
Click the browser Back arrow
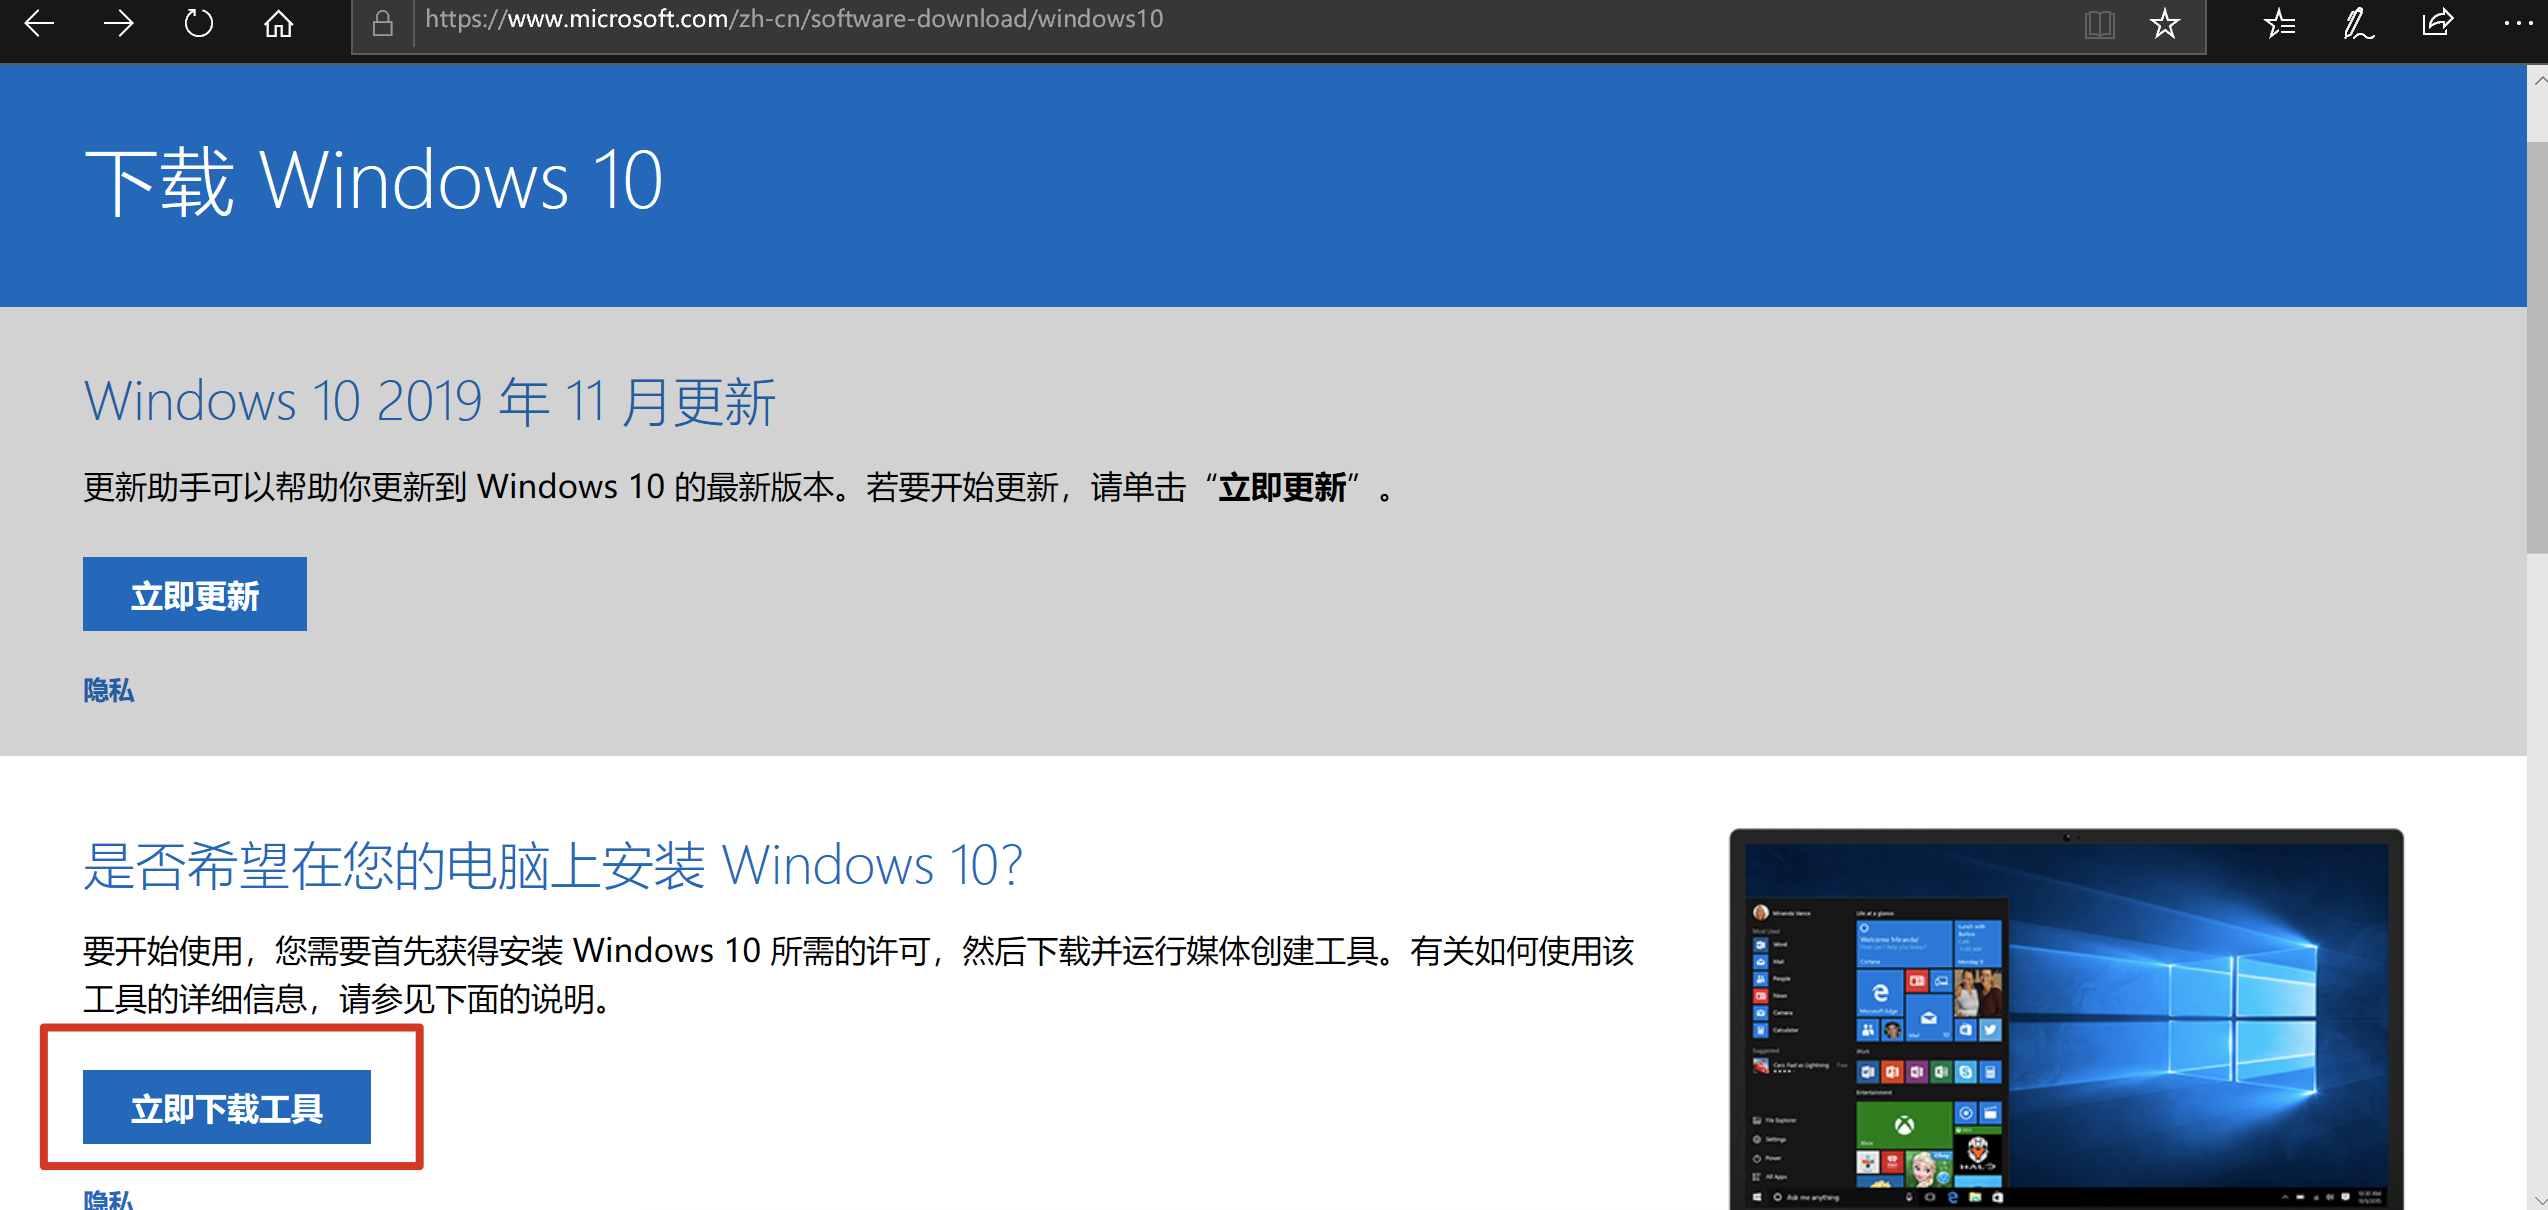tap(39, 23)
